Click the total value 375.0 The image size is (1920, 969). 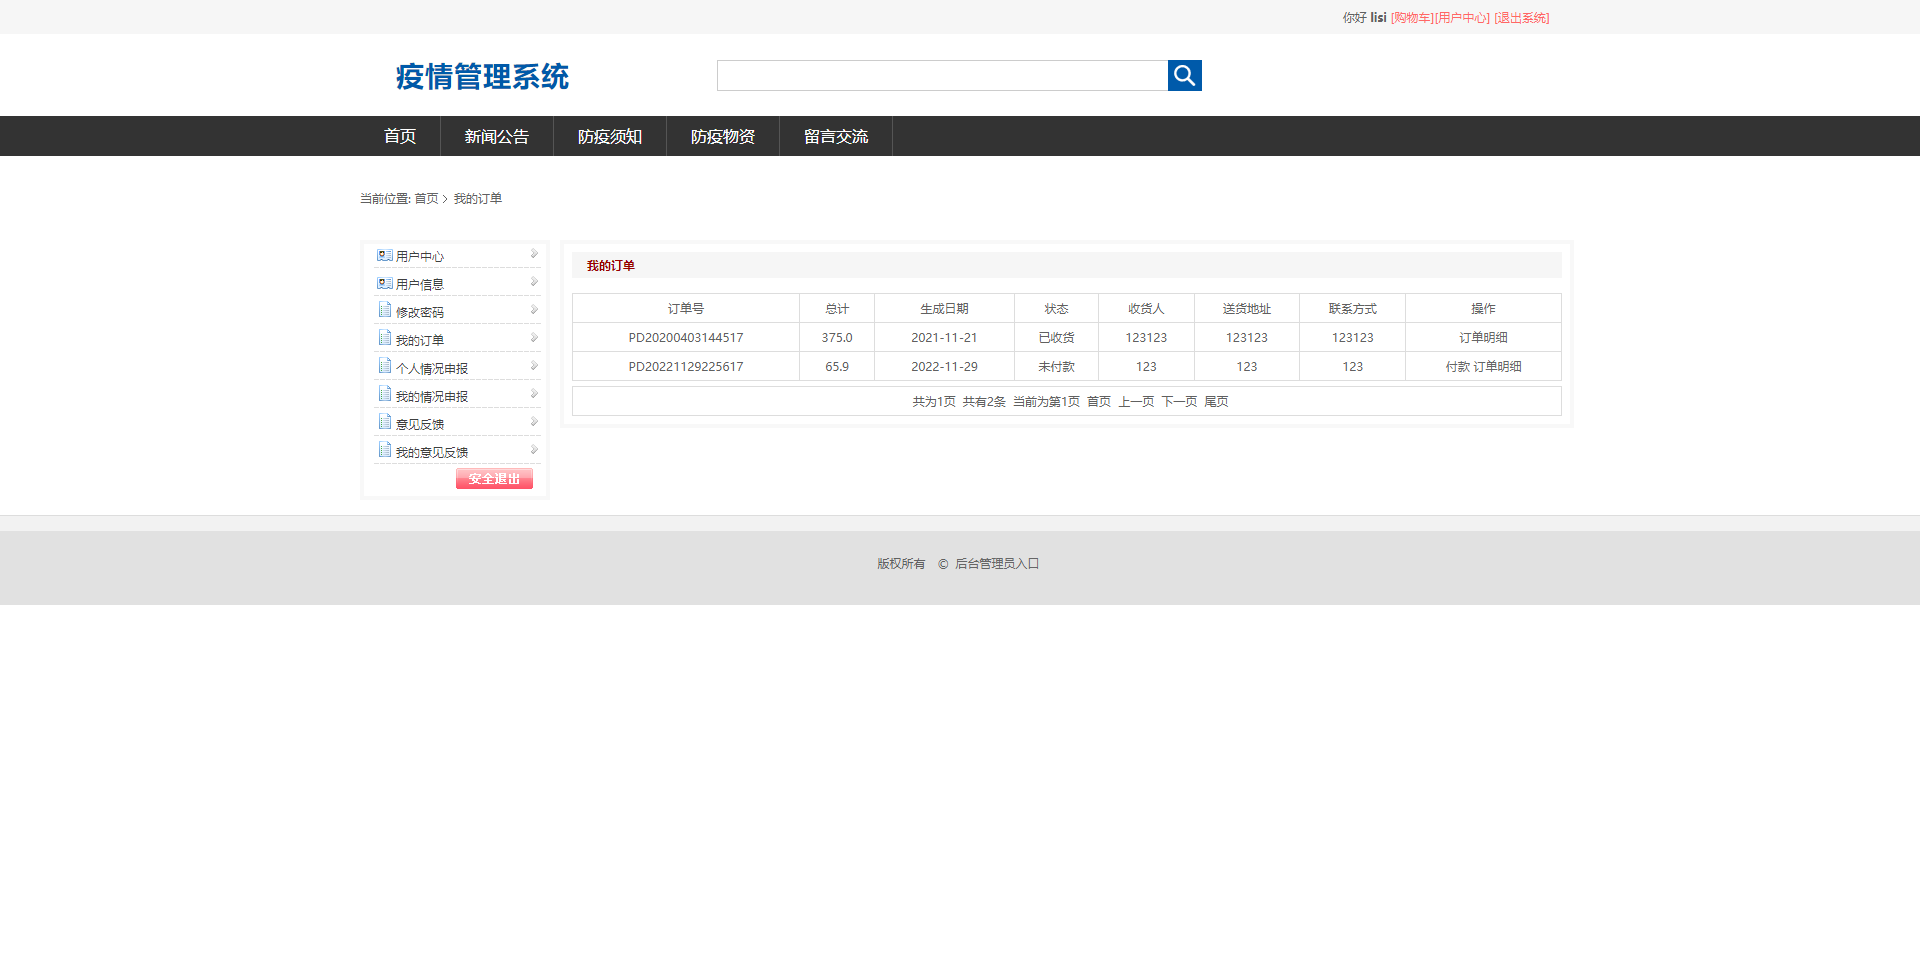[x=837, y=338]
